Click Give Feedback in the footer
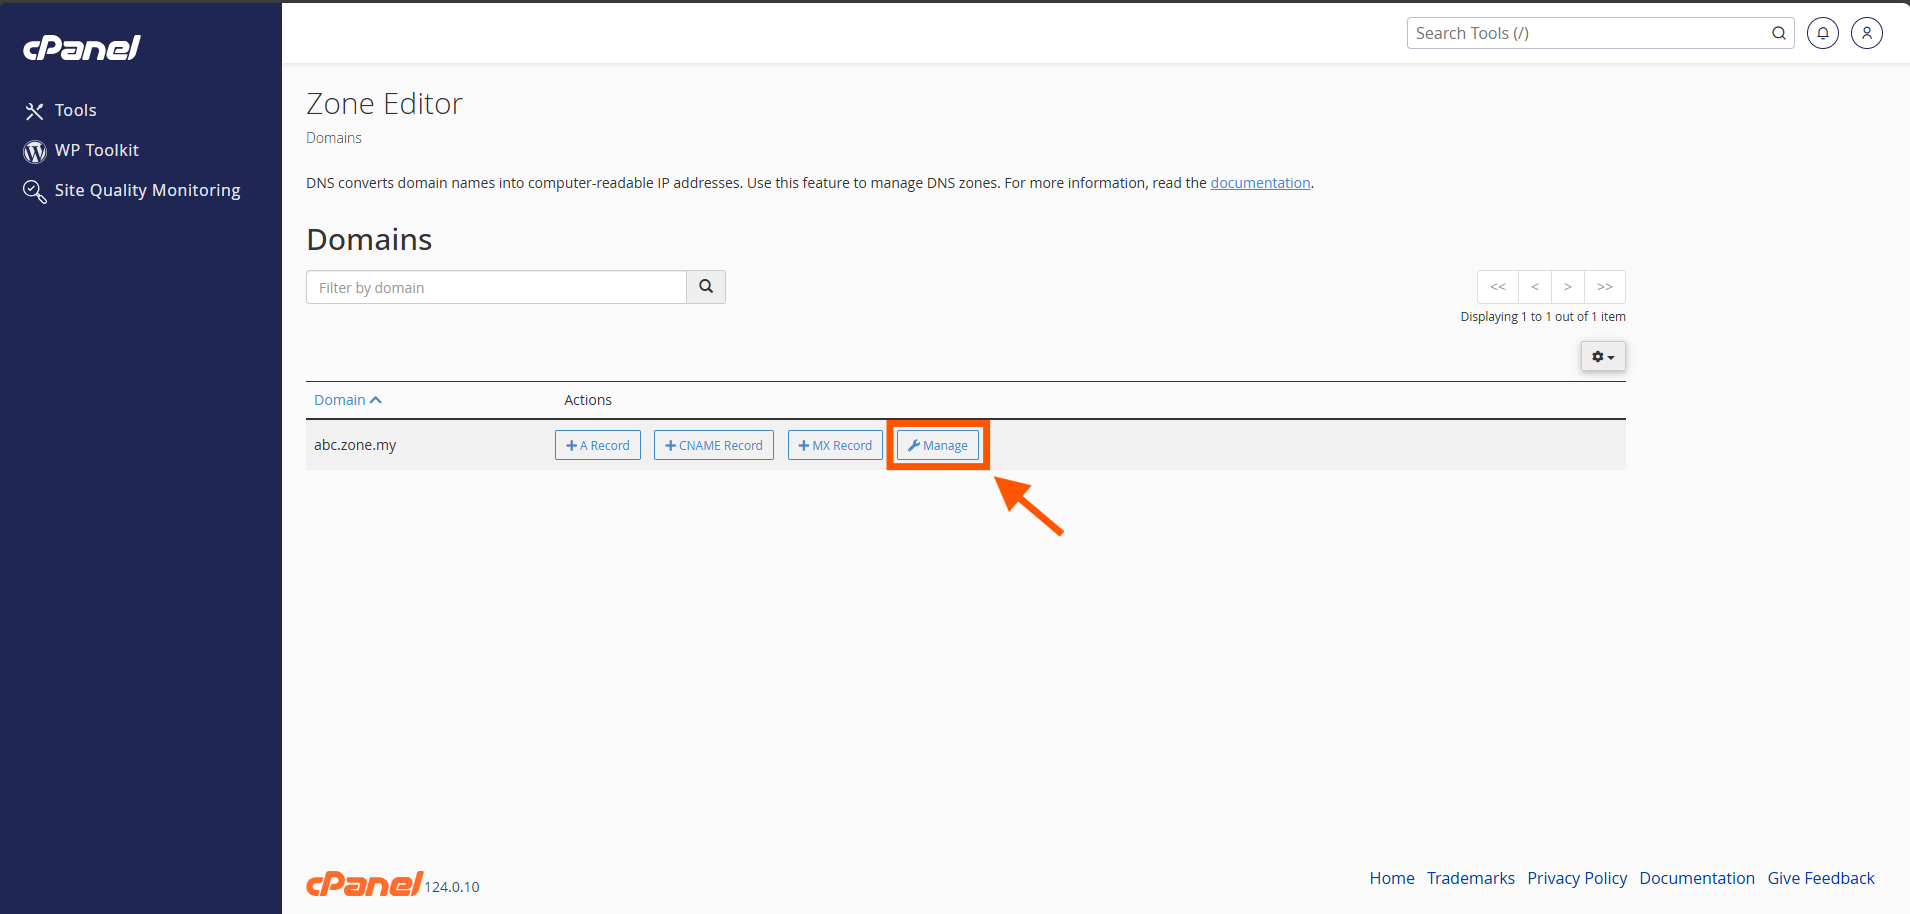This screenshot has width=1910, height=914. coord(1820,878)
